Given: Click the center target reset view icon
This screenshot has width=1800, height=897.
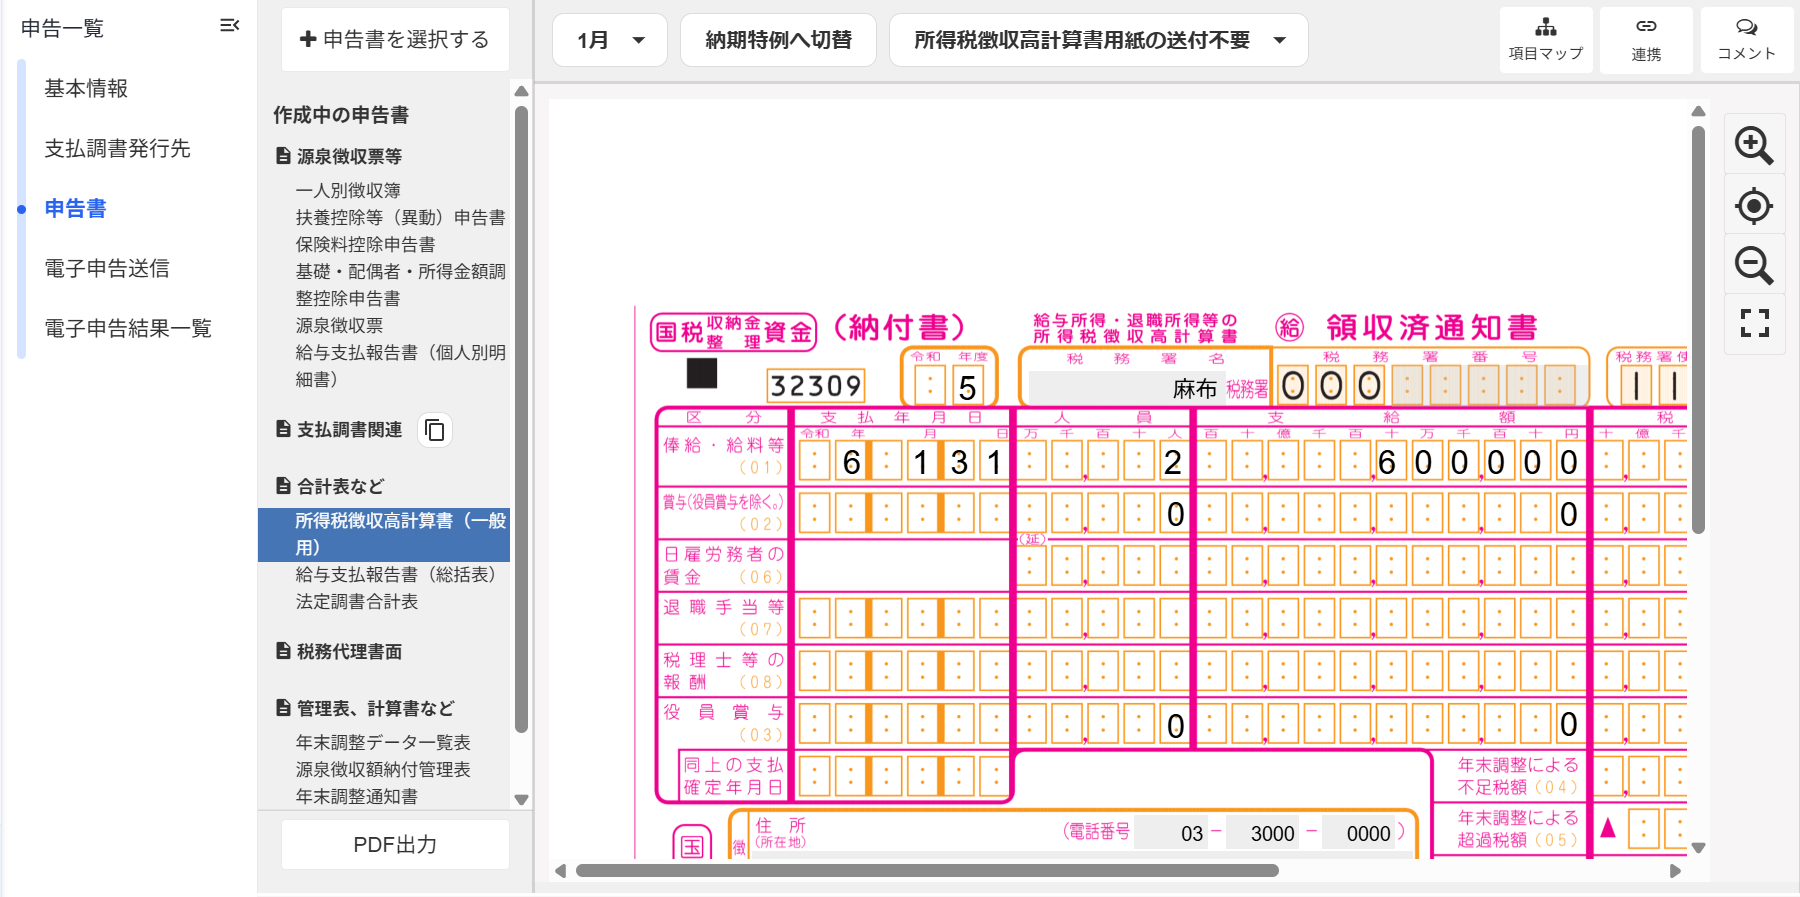Looking at the screenshot, I should 1754,206.
